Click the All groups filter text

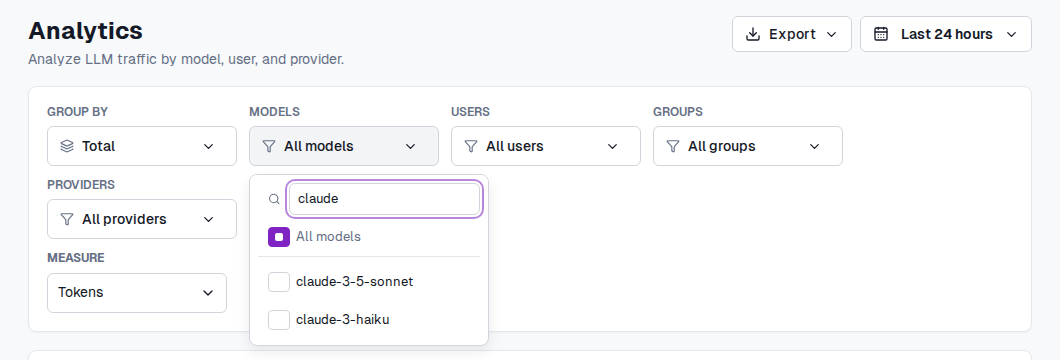(722, 146)
